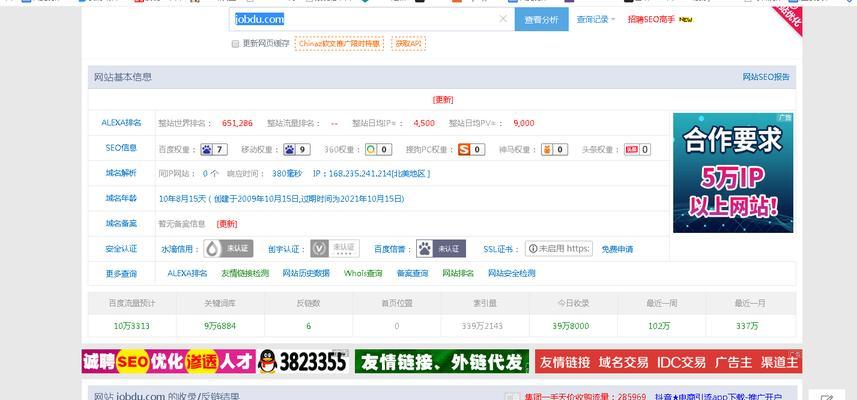Select the SEO信息 row label
This screenshot has width=857, height=400.
[x=121, y=148]
